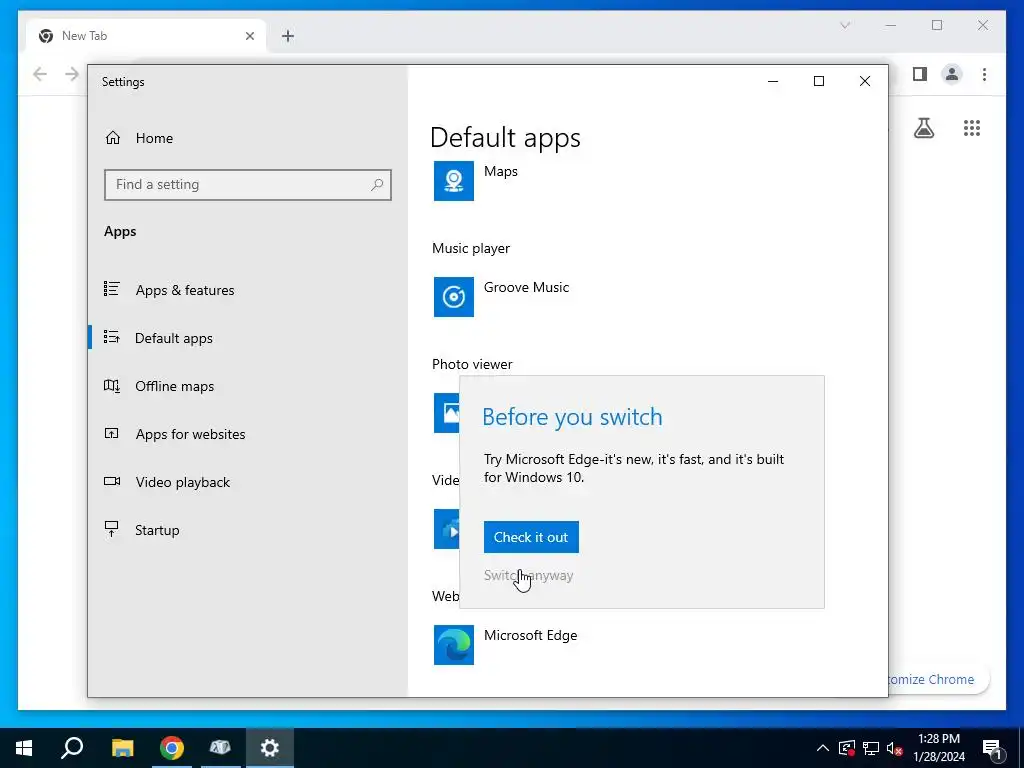Click the Chrome taskbar icon
The image size is (1024, 768).
(x=172, y=748)
